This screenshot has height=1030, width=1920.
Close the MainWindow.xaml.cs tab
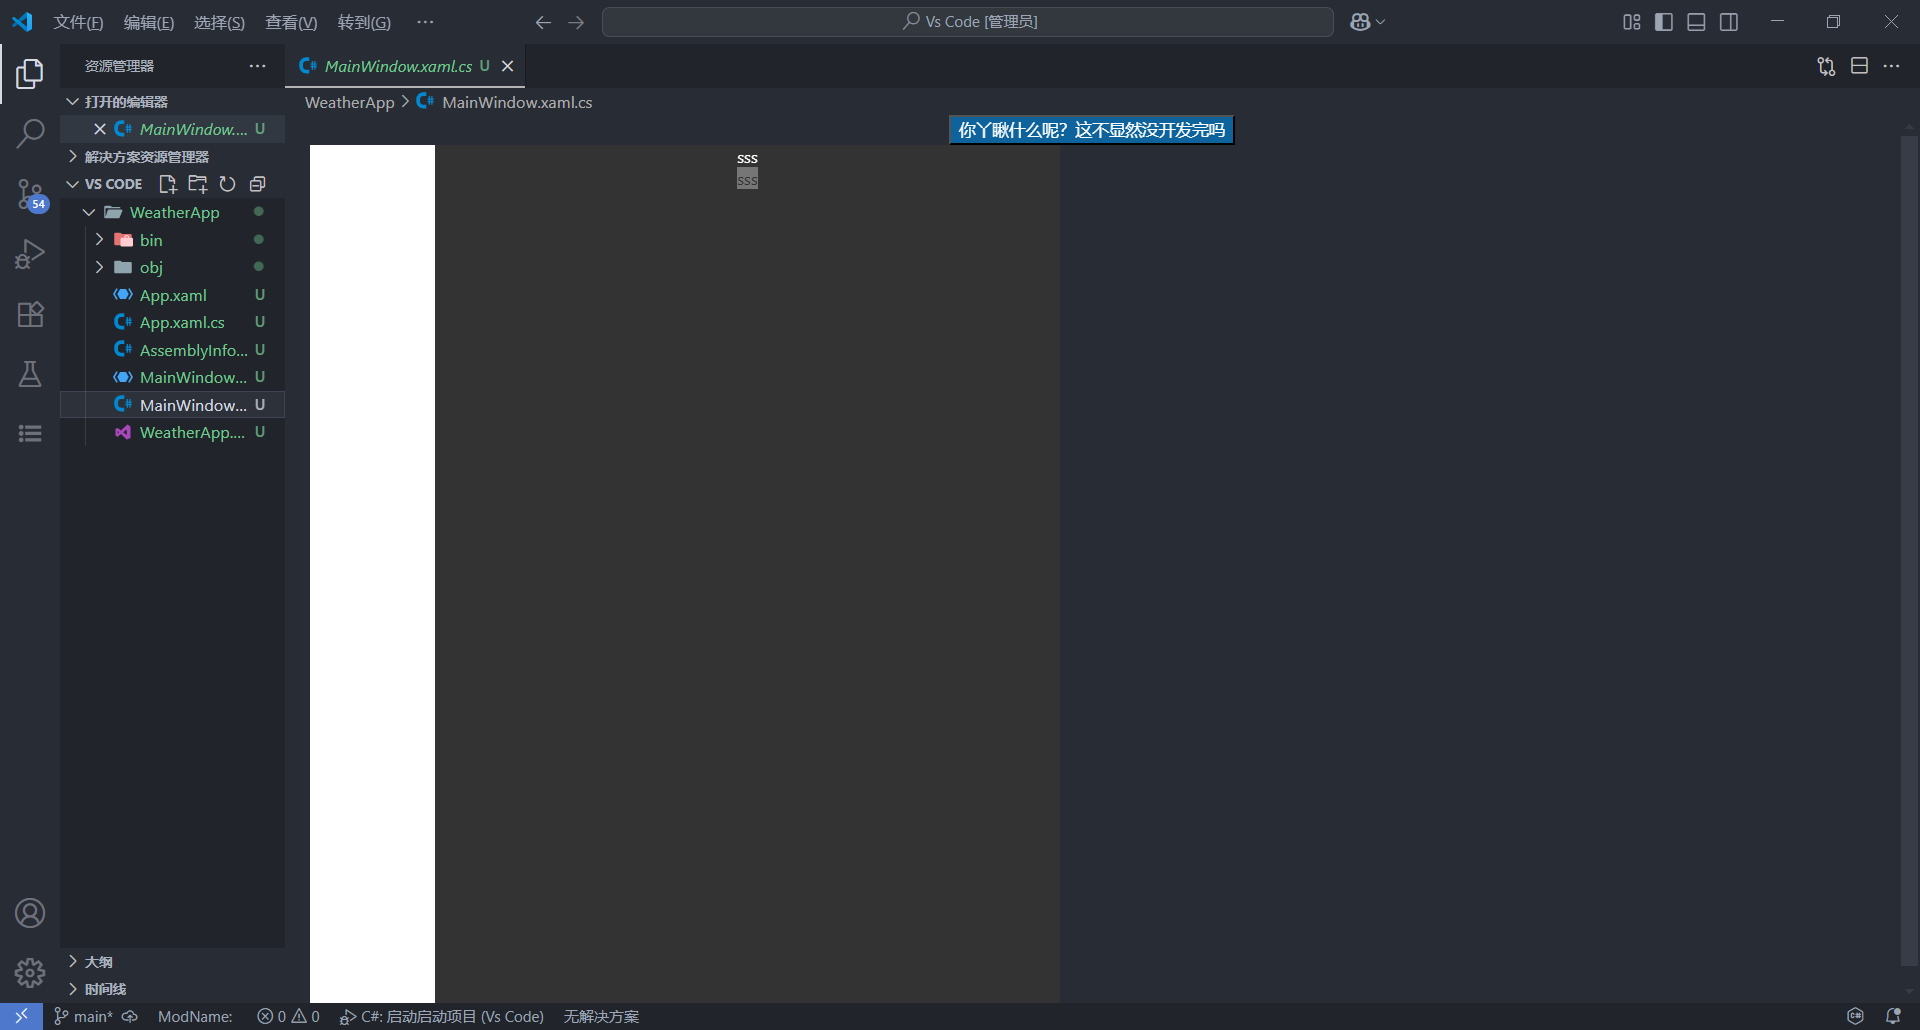[x=507, y=66]
